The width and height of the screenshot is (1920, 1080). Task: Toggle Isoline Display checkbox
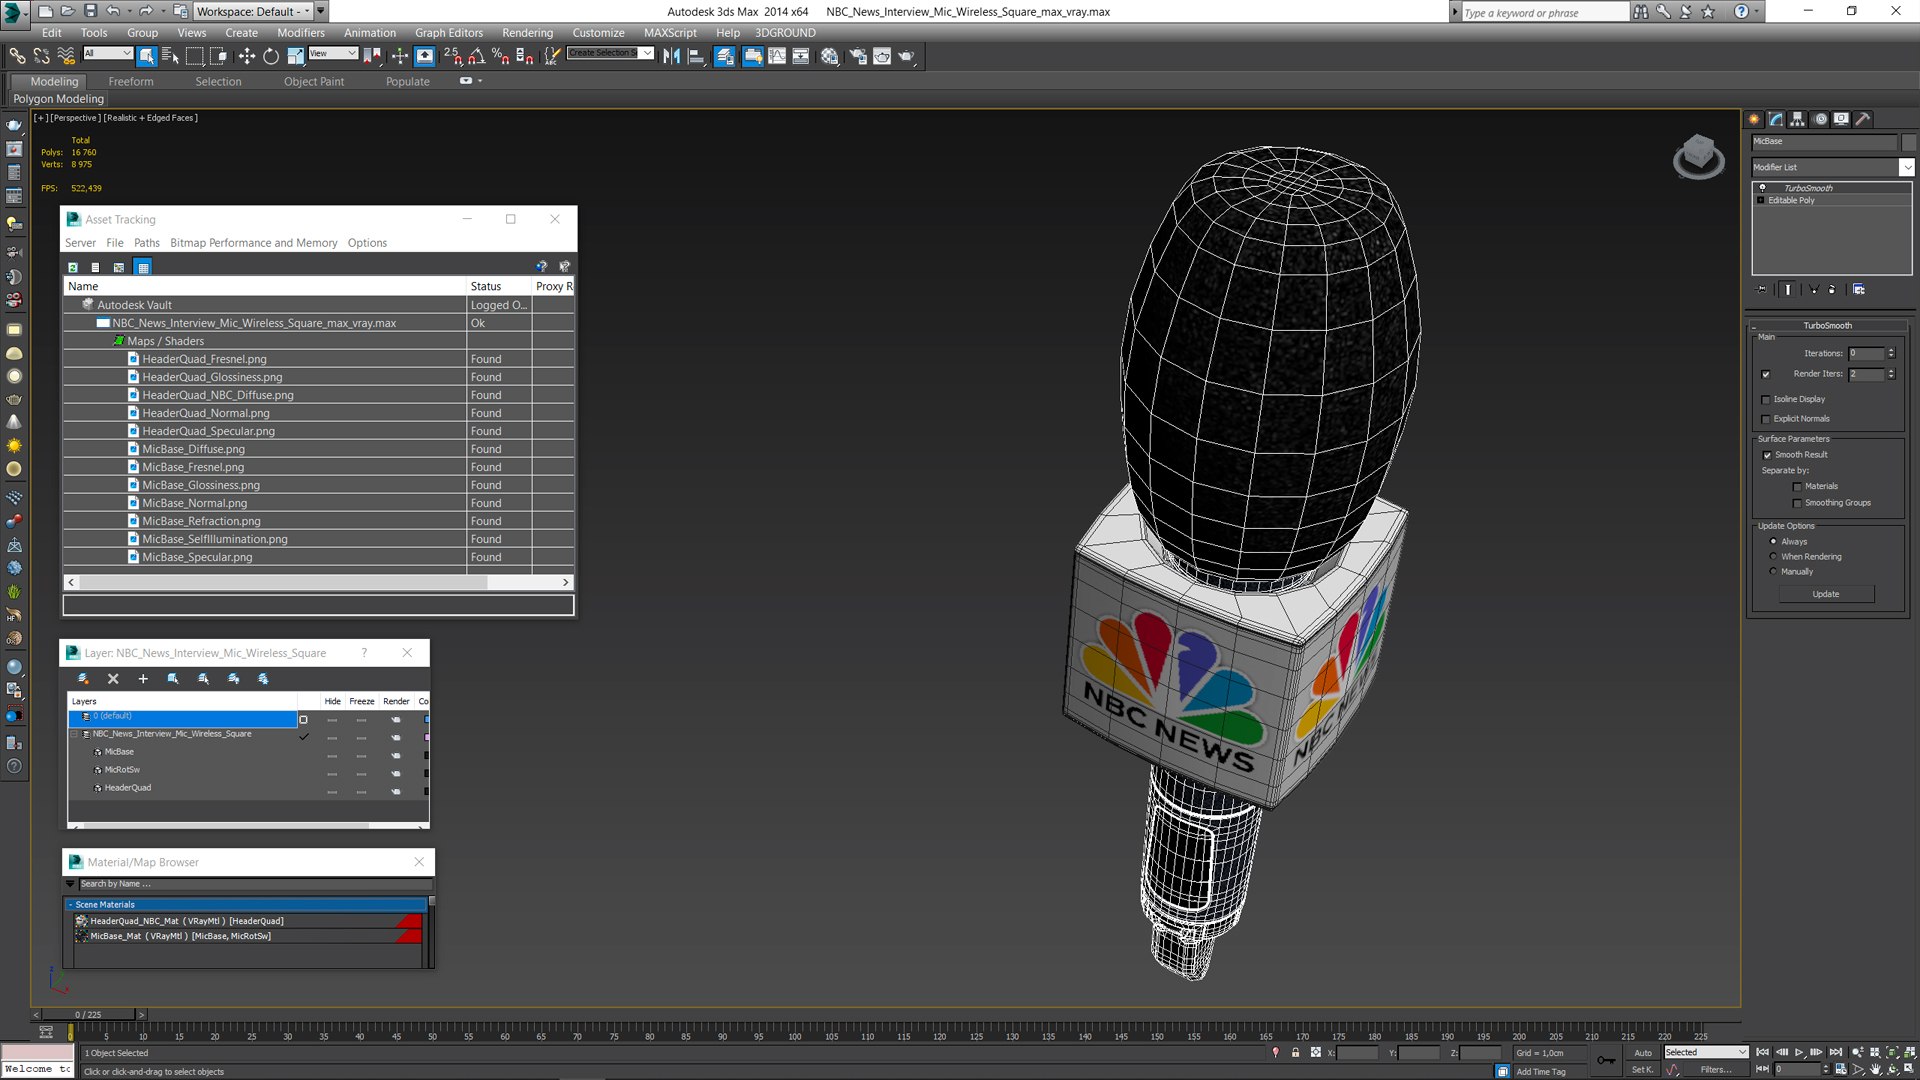pos(1766,399)
